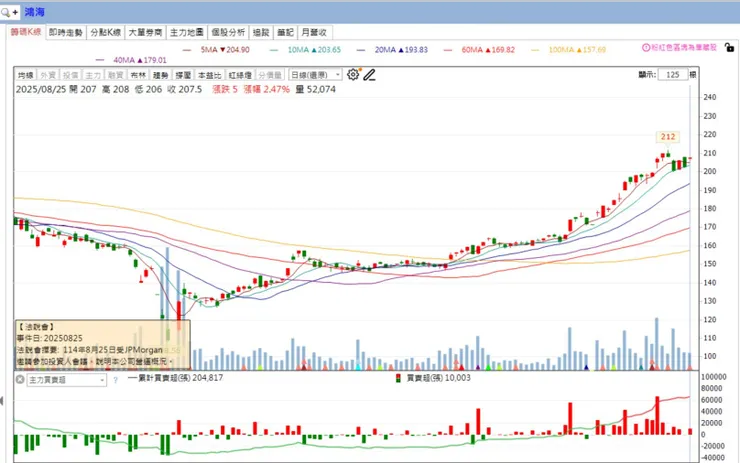Click the 事件日: 20250825 tooltip line
The width and height of the screenshot is (740, 463).
[x=50, y=338]
